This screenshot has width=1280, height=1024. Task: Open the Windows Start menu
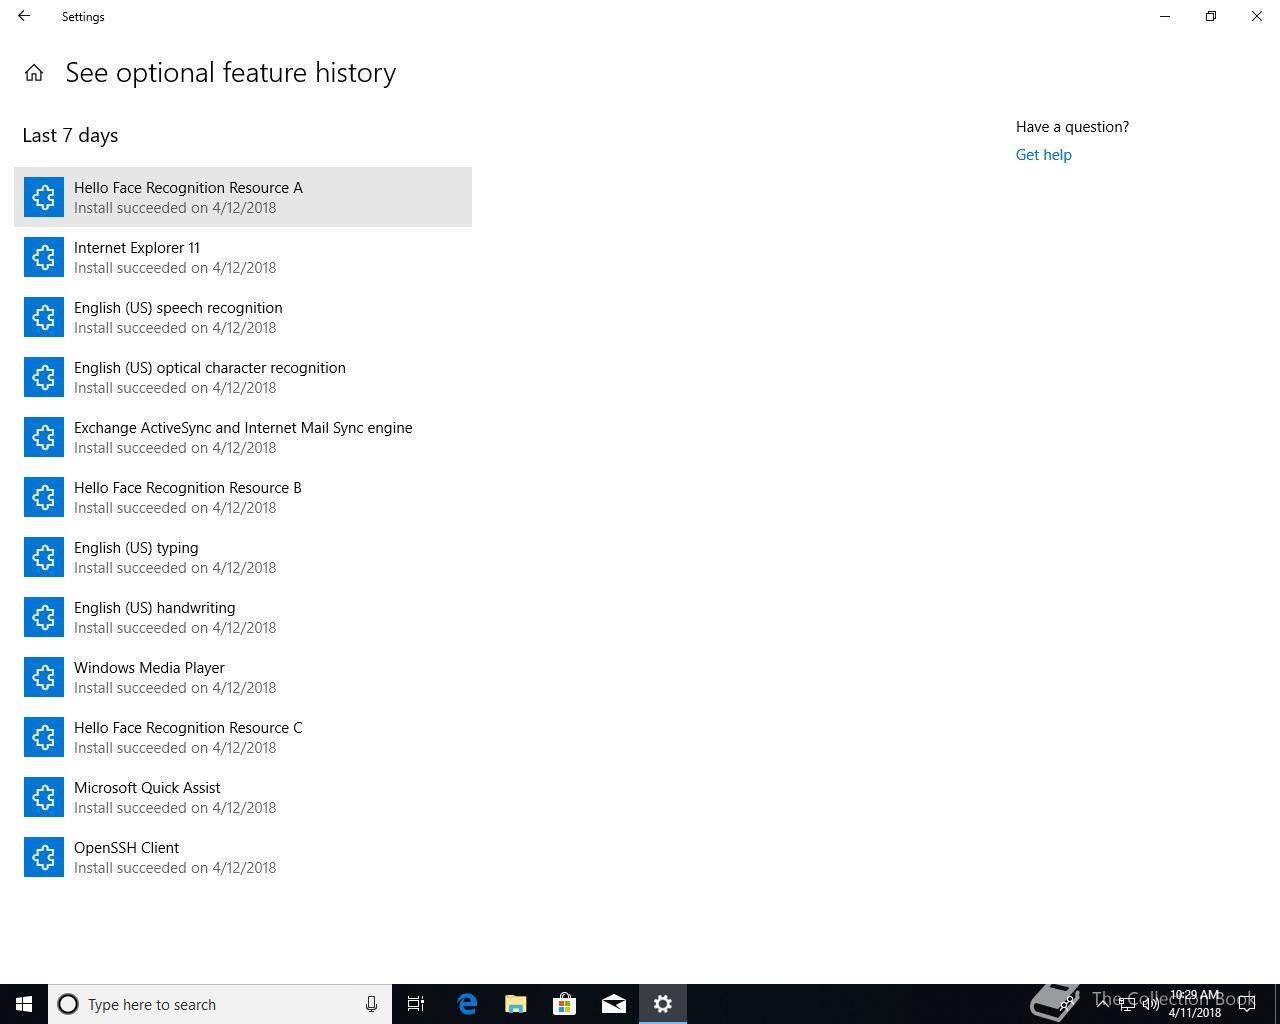24,1004
